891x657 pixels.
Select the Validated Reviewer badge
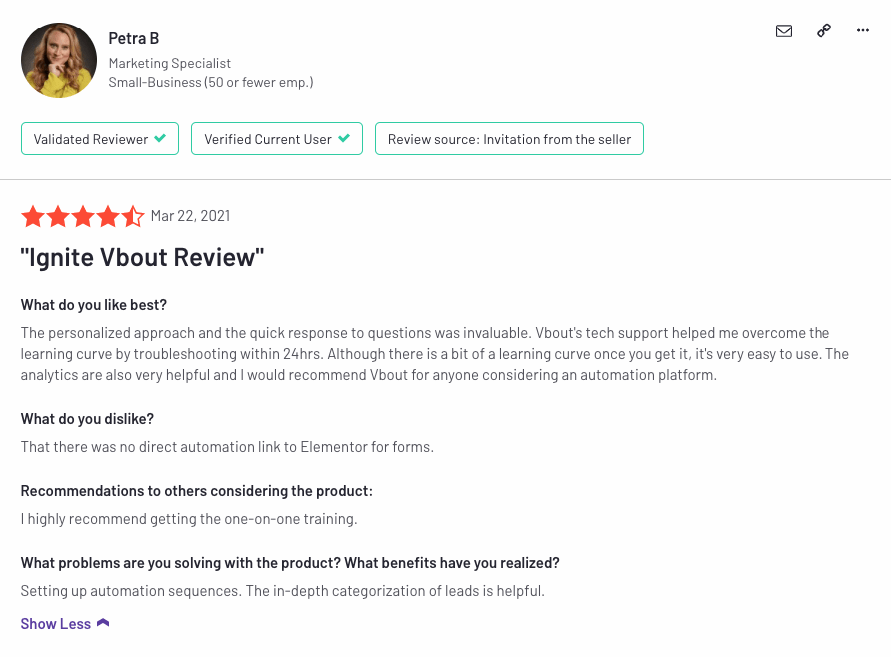click(x=100, y=139)
